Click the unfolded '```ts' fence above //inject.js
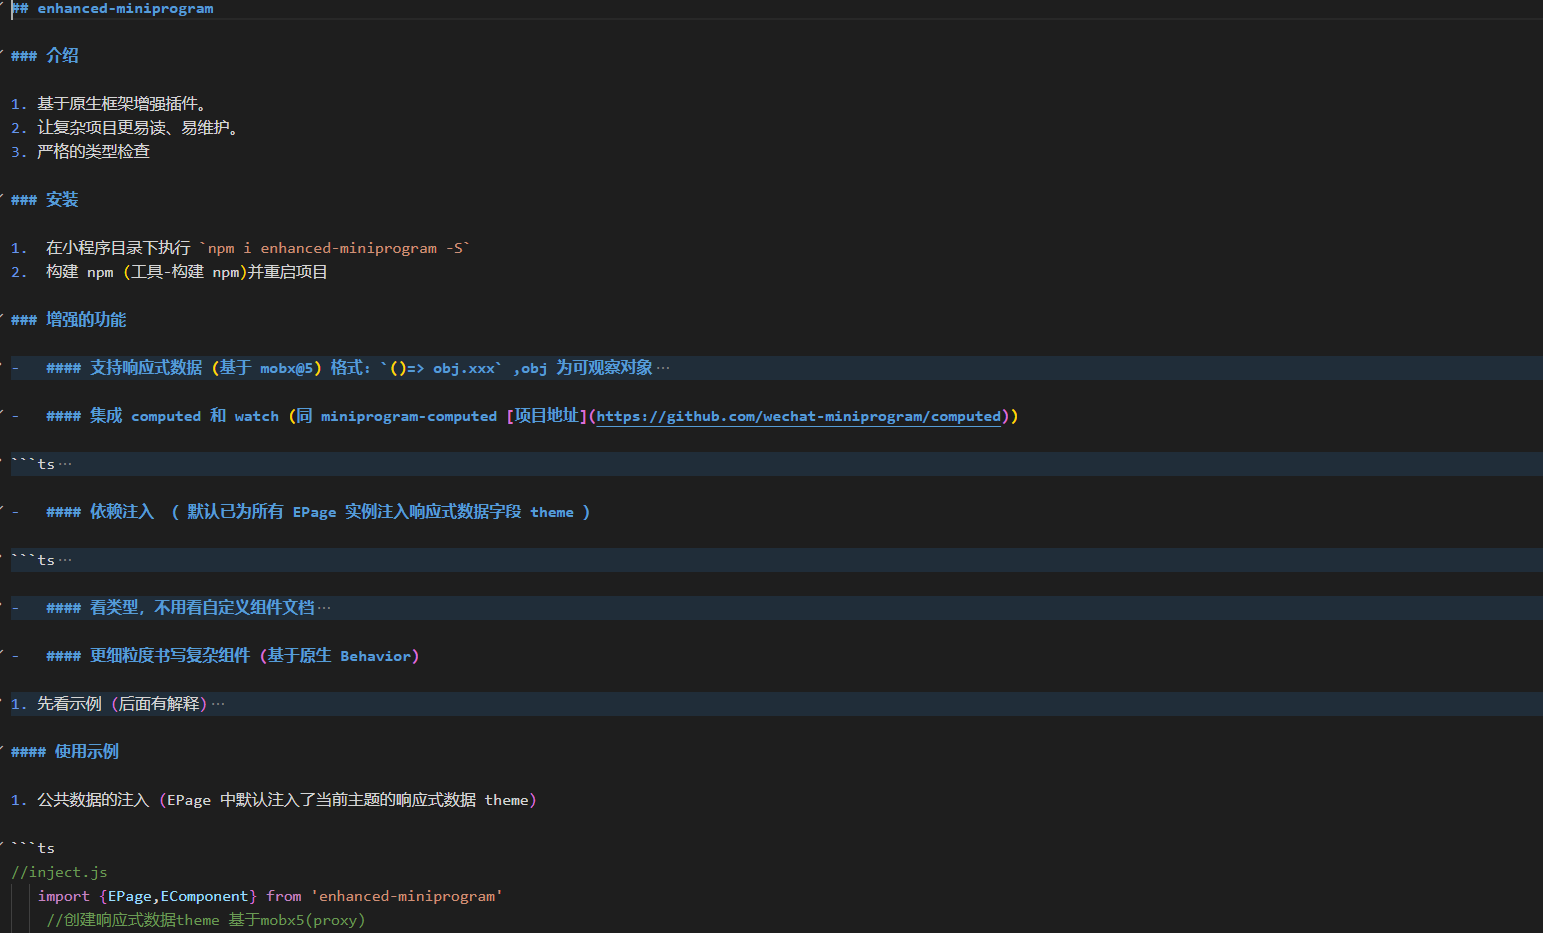The width and height of the screenshot is (1543, 933). pos(33,848)
